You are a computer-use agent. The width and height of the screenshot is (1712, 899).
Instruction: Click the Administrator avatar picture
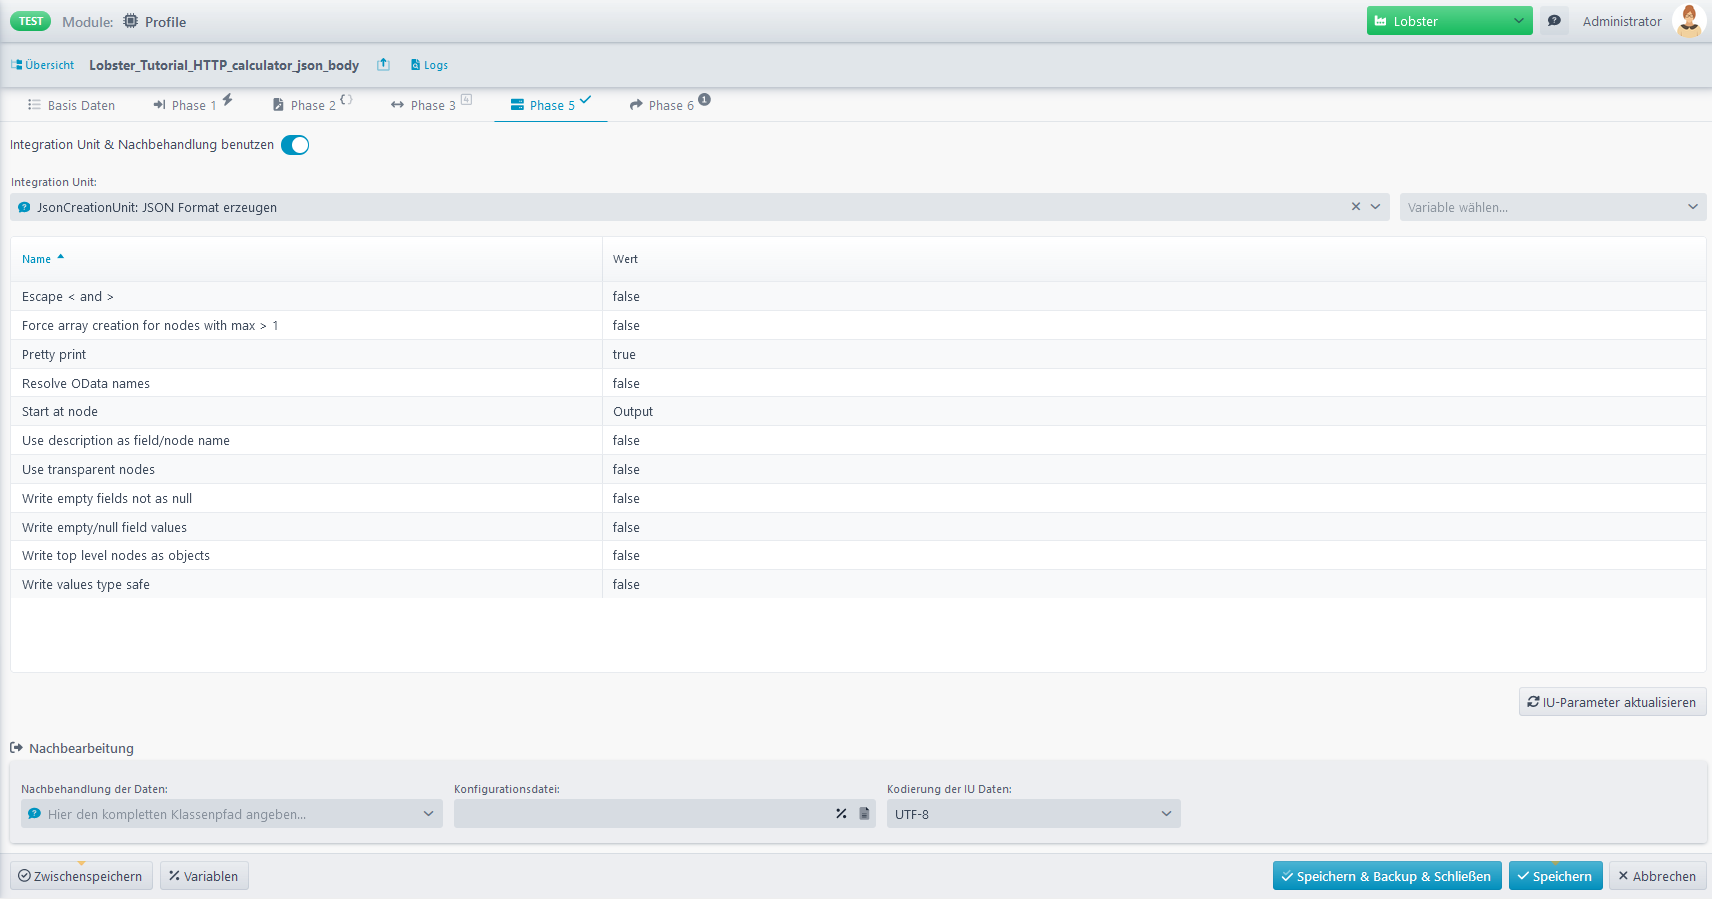(1689, 21)
